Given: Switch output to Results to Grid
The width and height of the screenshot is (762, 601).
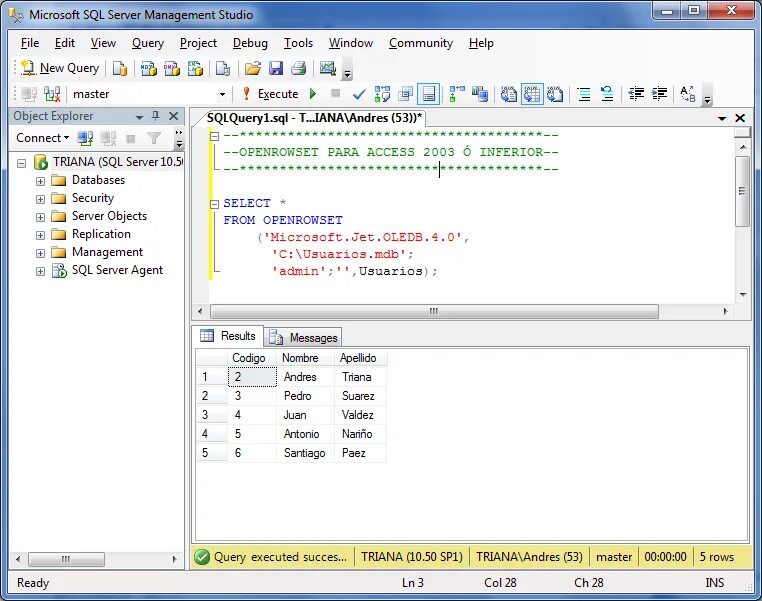Looking at the screenshot, I should coord(532,94).
